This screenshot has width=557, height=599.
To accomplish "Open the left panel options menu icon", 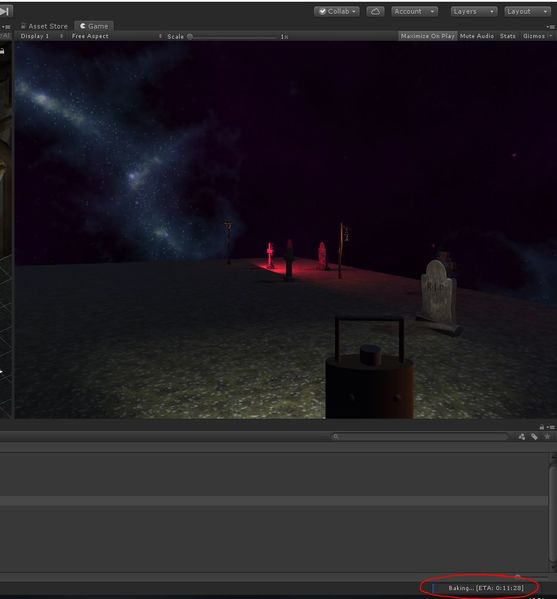I will coord(6,26).
